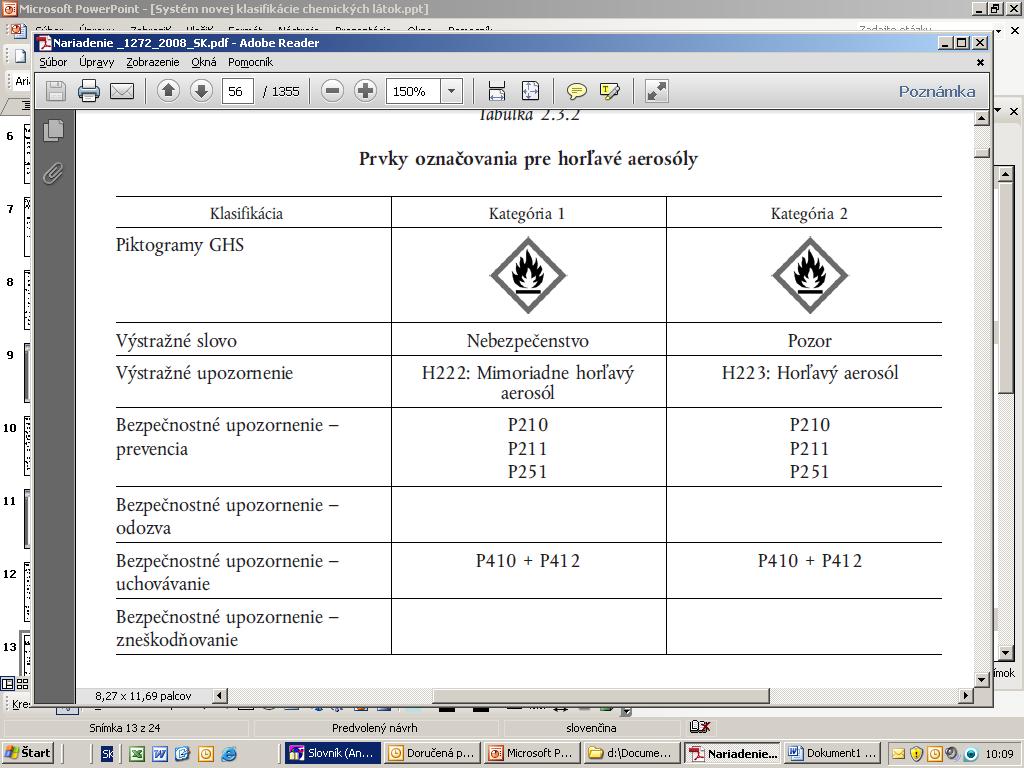
Task: Open the Pomocník menu
Action: click(250, 62)
